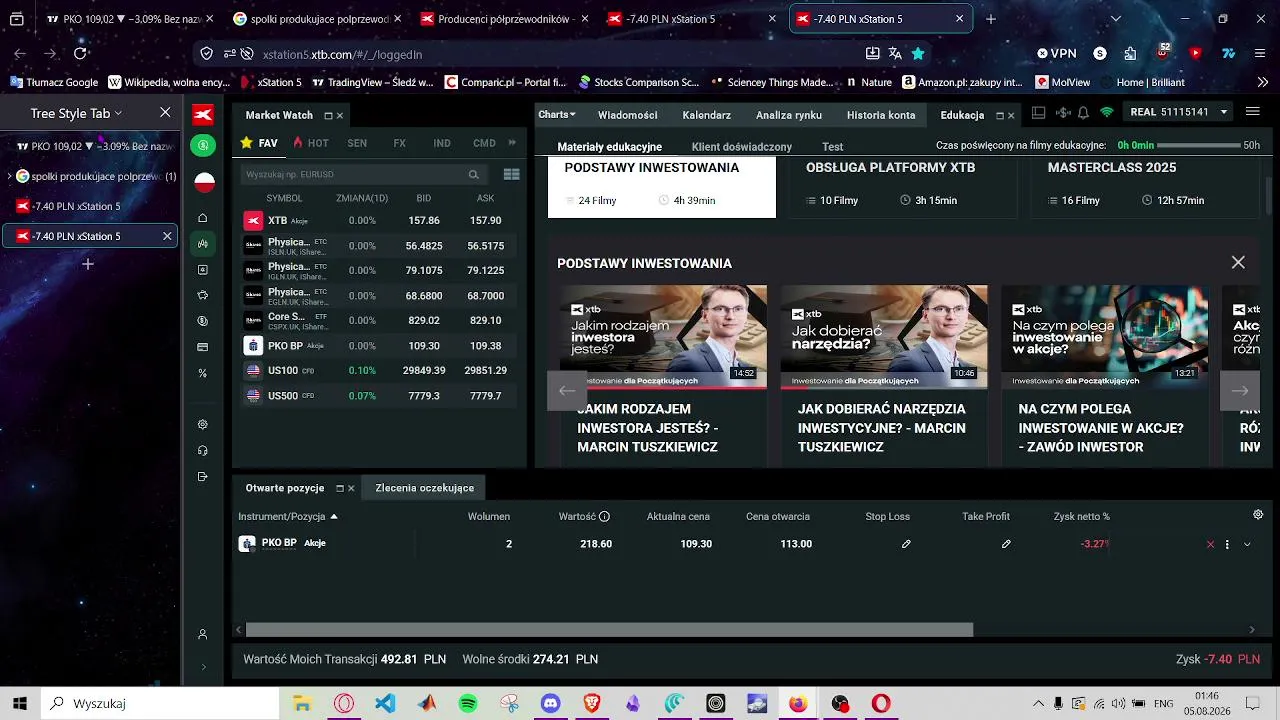Screen dimensions: 1280x720
Task: Open Discord from the taskbar
Action: click(550, 704)
